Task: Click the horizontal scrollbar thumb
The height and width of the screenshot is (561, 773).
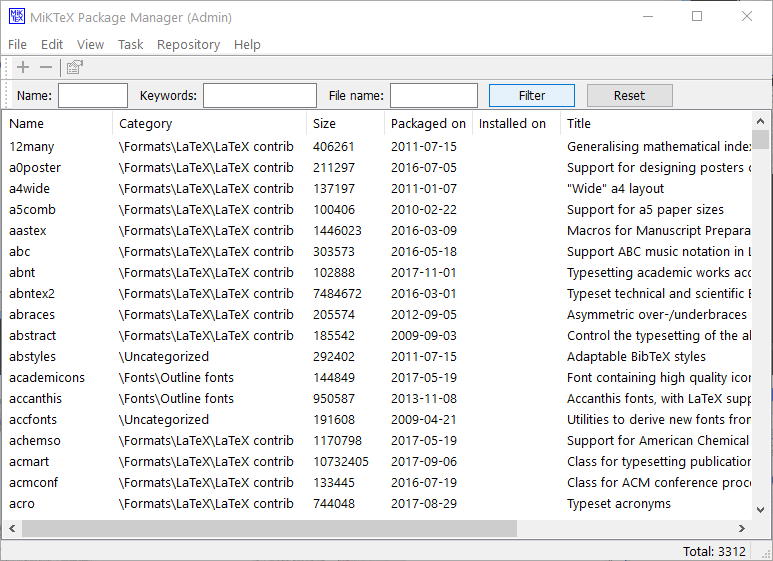Action: [269, 528]
